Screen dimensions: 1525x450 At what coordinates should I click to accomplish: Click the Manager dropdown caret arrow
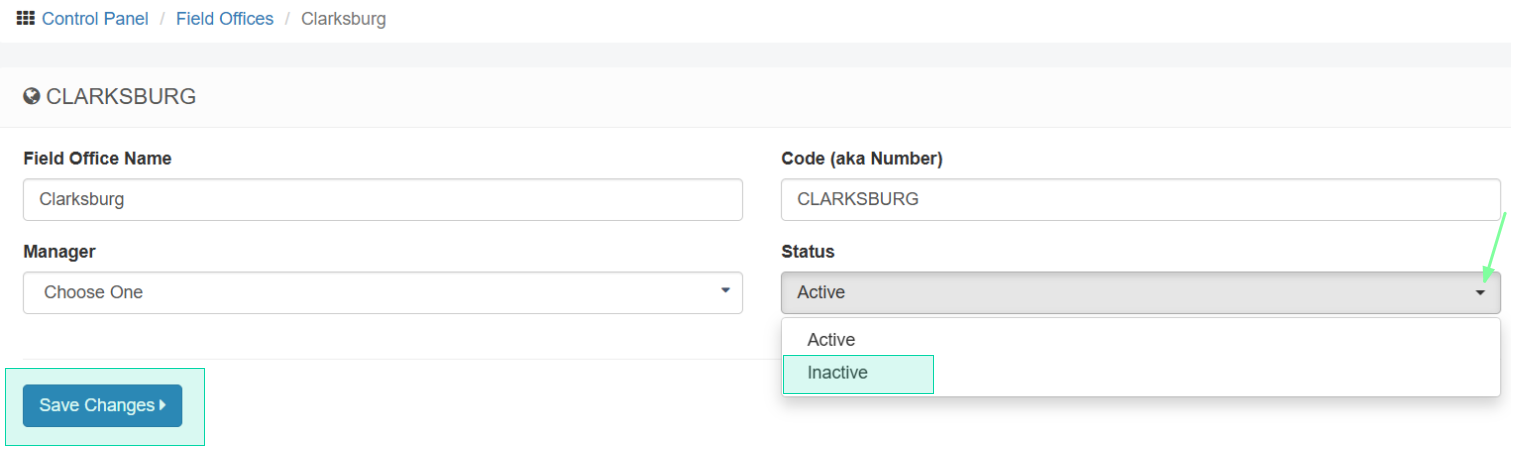tap(725, 291)
